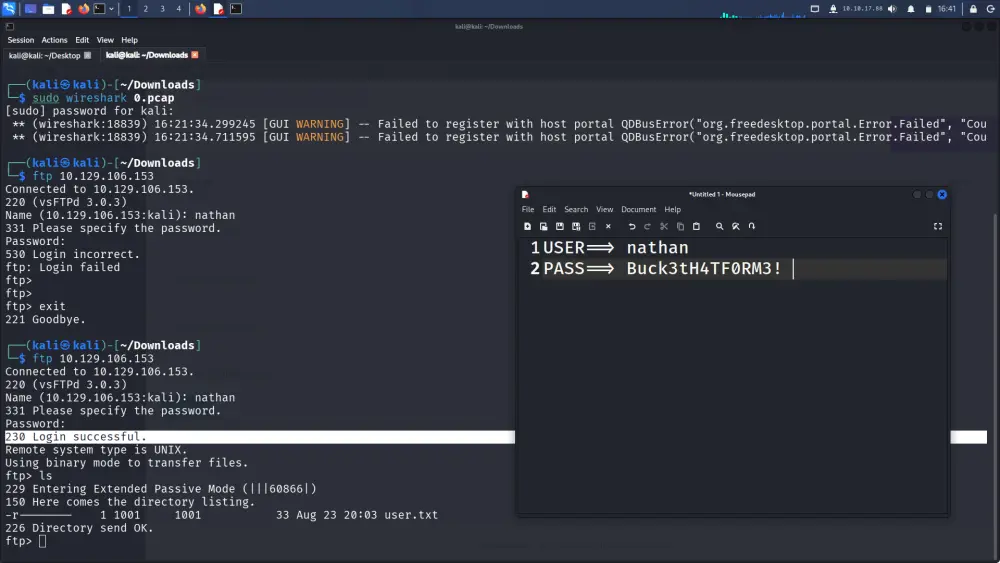Open the Kali applications menu
Viewport: 1000px width, 563px height.
(9, 9)
